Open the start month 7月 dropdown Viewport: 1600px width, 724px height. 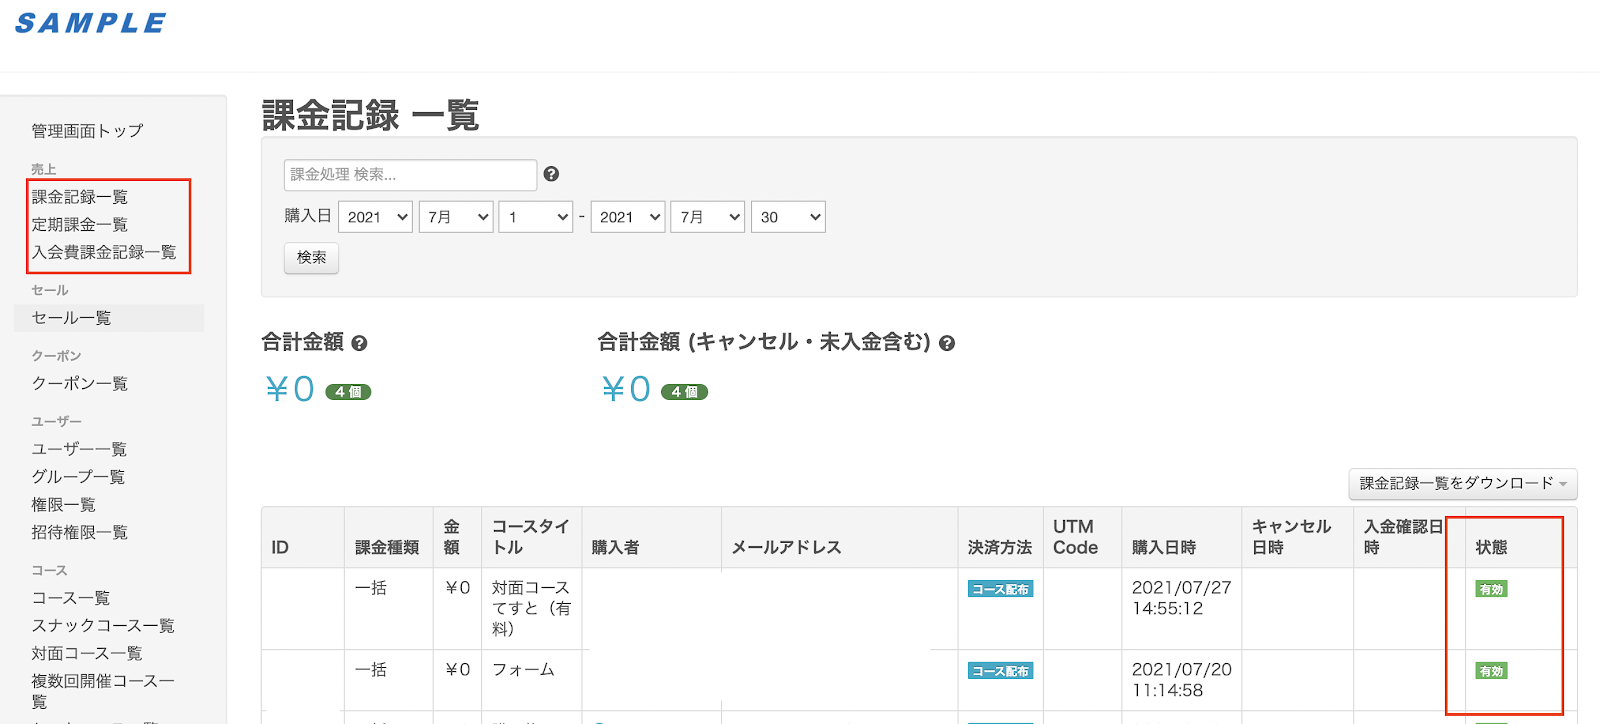pos(456,217)
